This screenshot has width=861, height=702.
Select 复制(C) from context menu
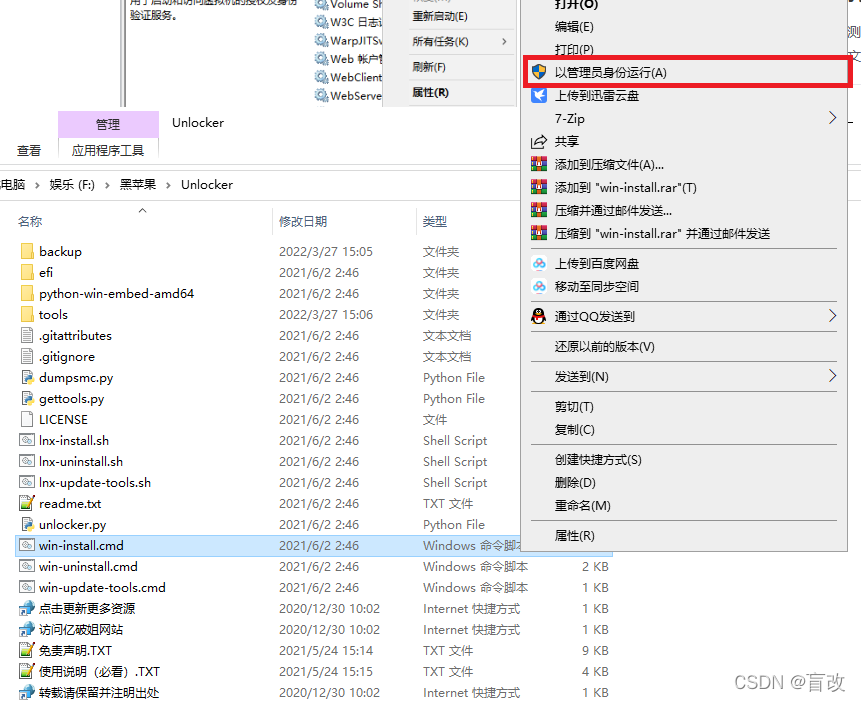pos(574,430)
